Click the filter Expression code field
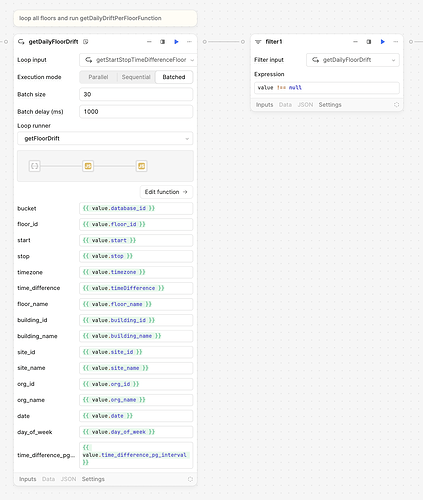The height and width of the screenshot is (500, 423). [327, 88]
